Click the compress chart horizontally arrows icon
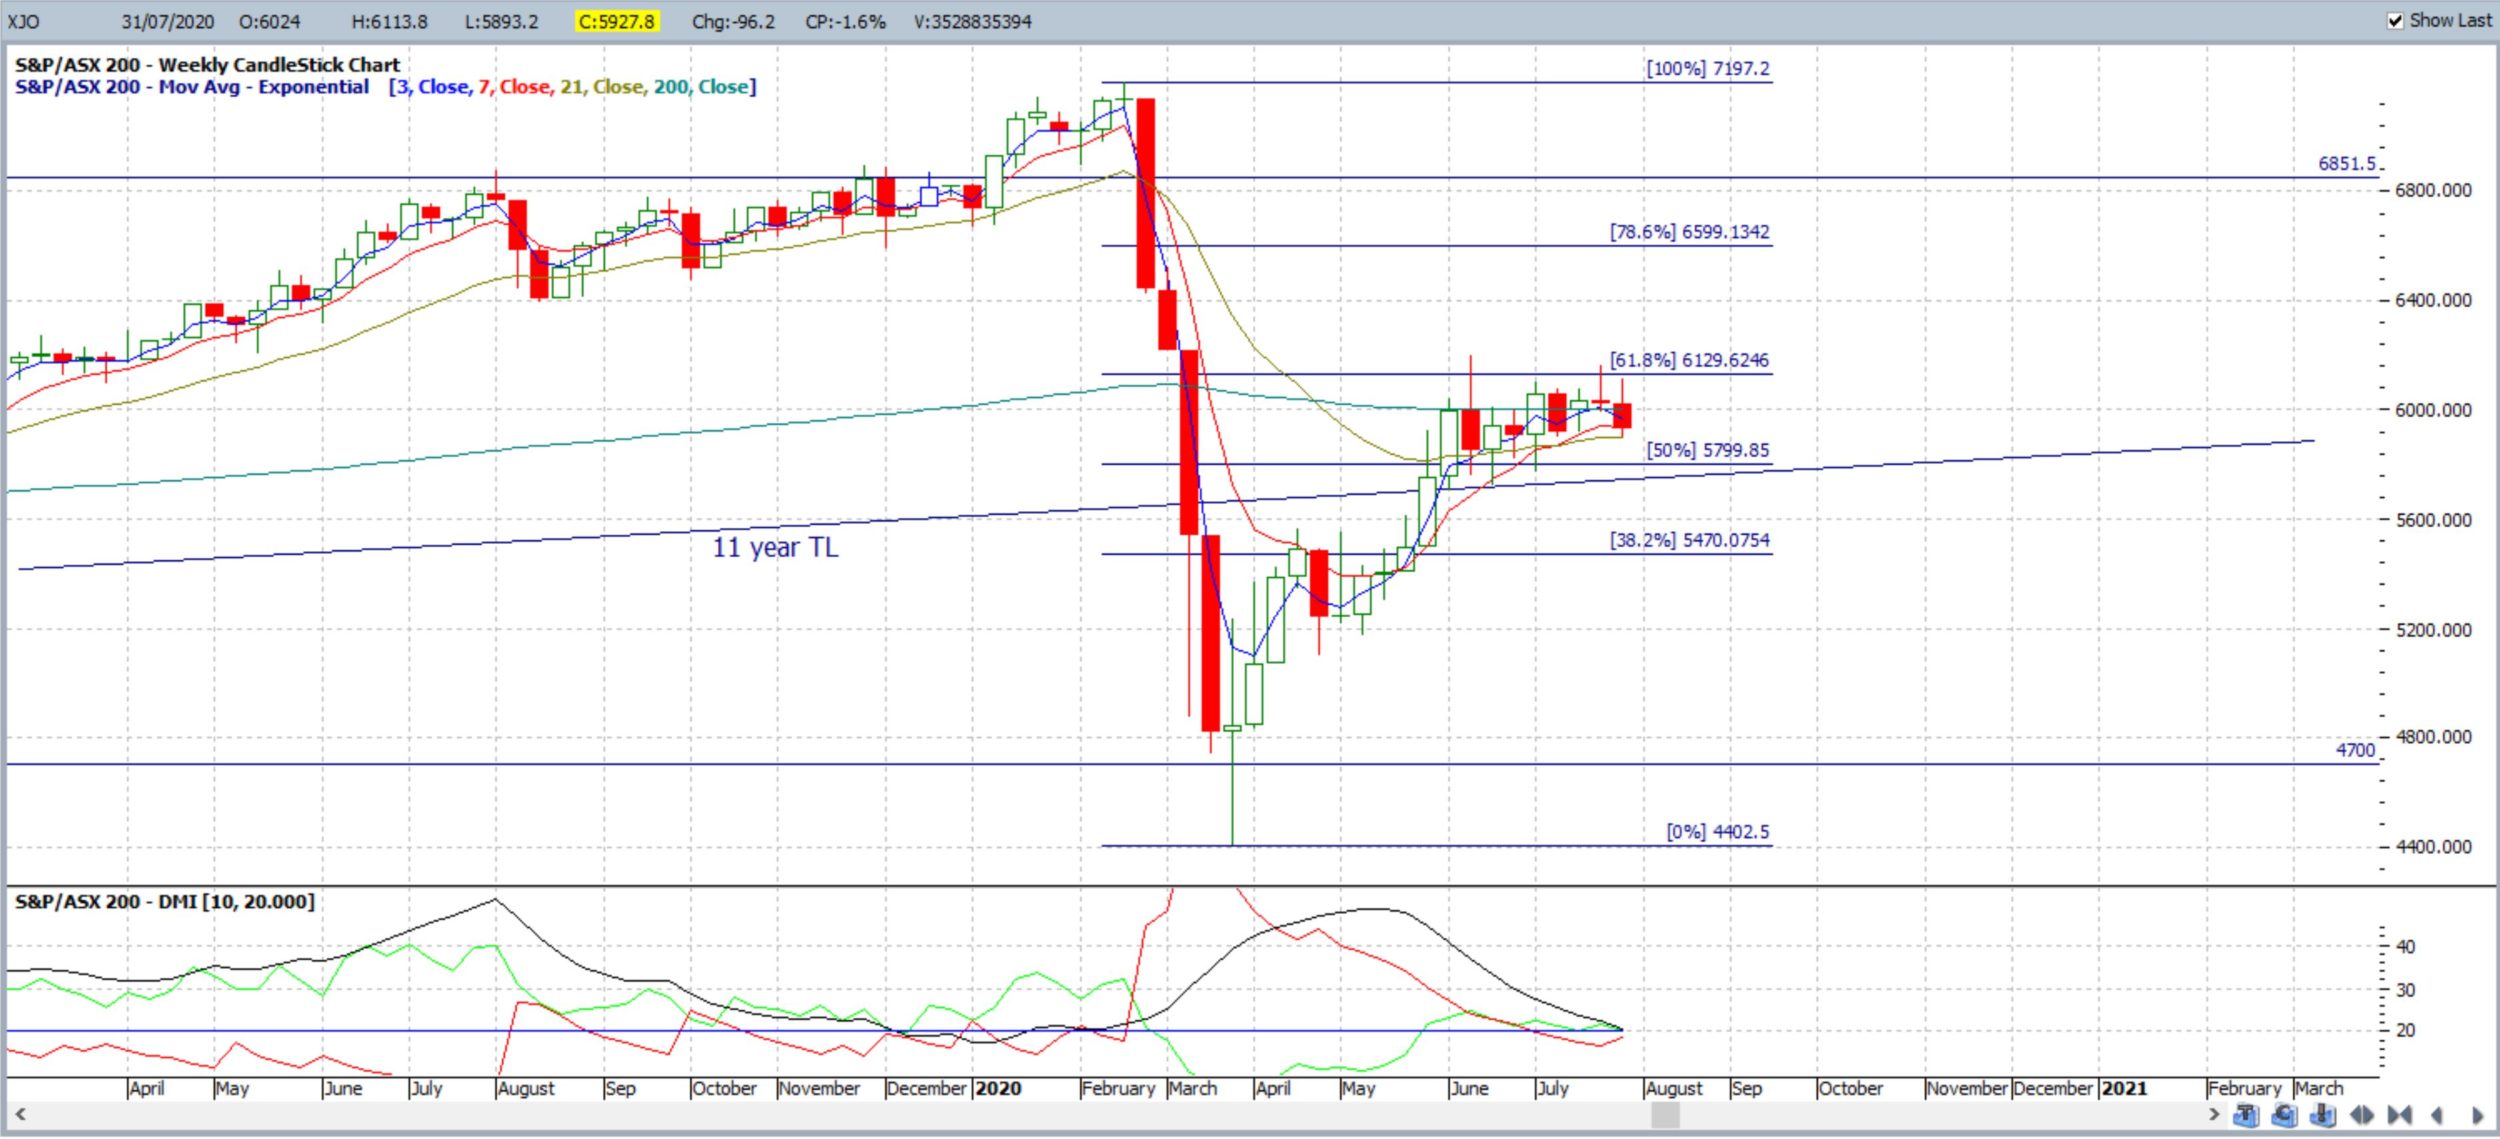The image size is (2500, 1139). point(2399,1115)
